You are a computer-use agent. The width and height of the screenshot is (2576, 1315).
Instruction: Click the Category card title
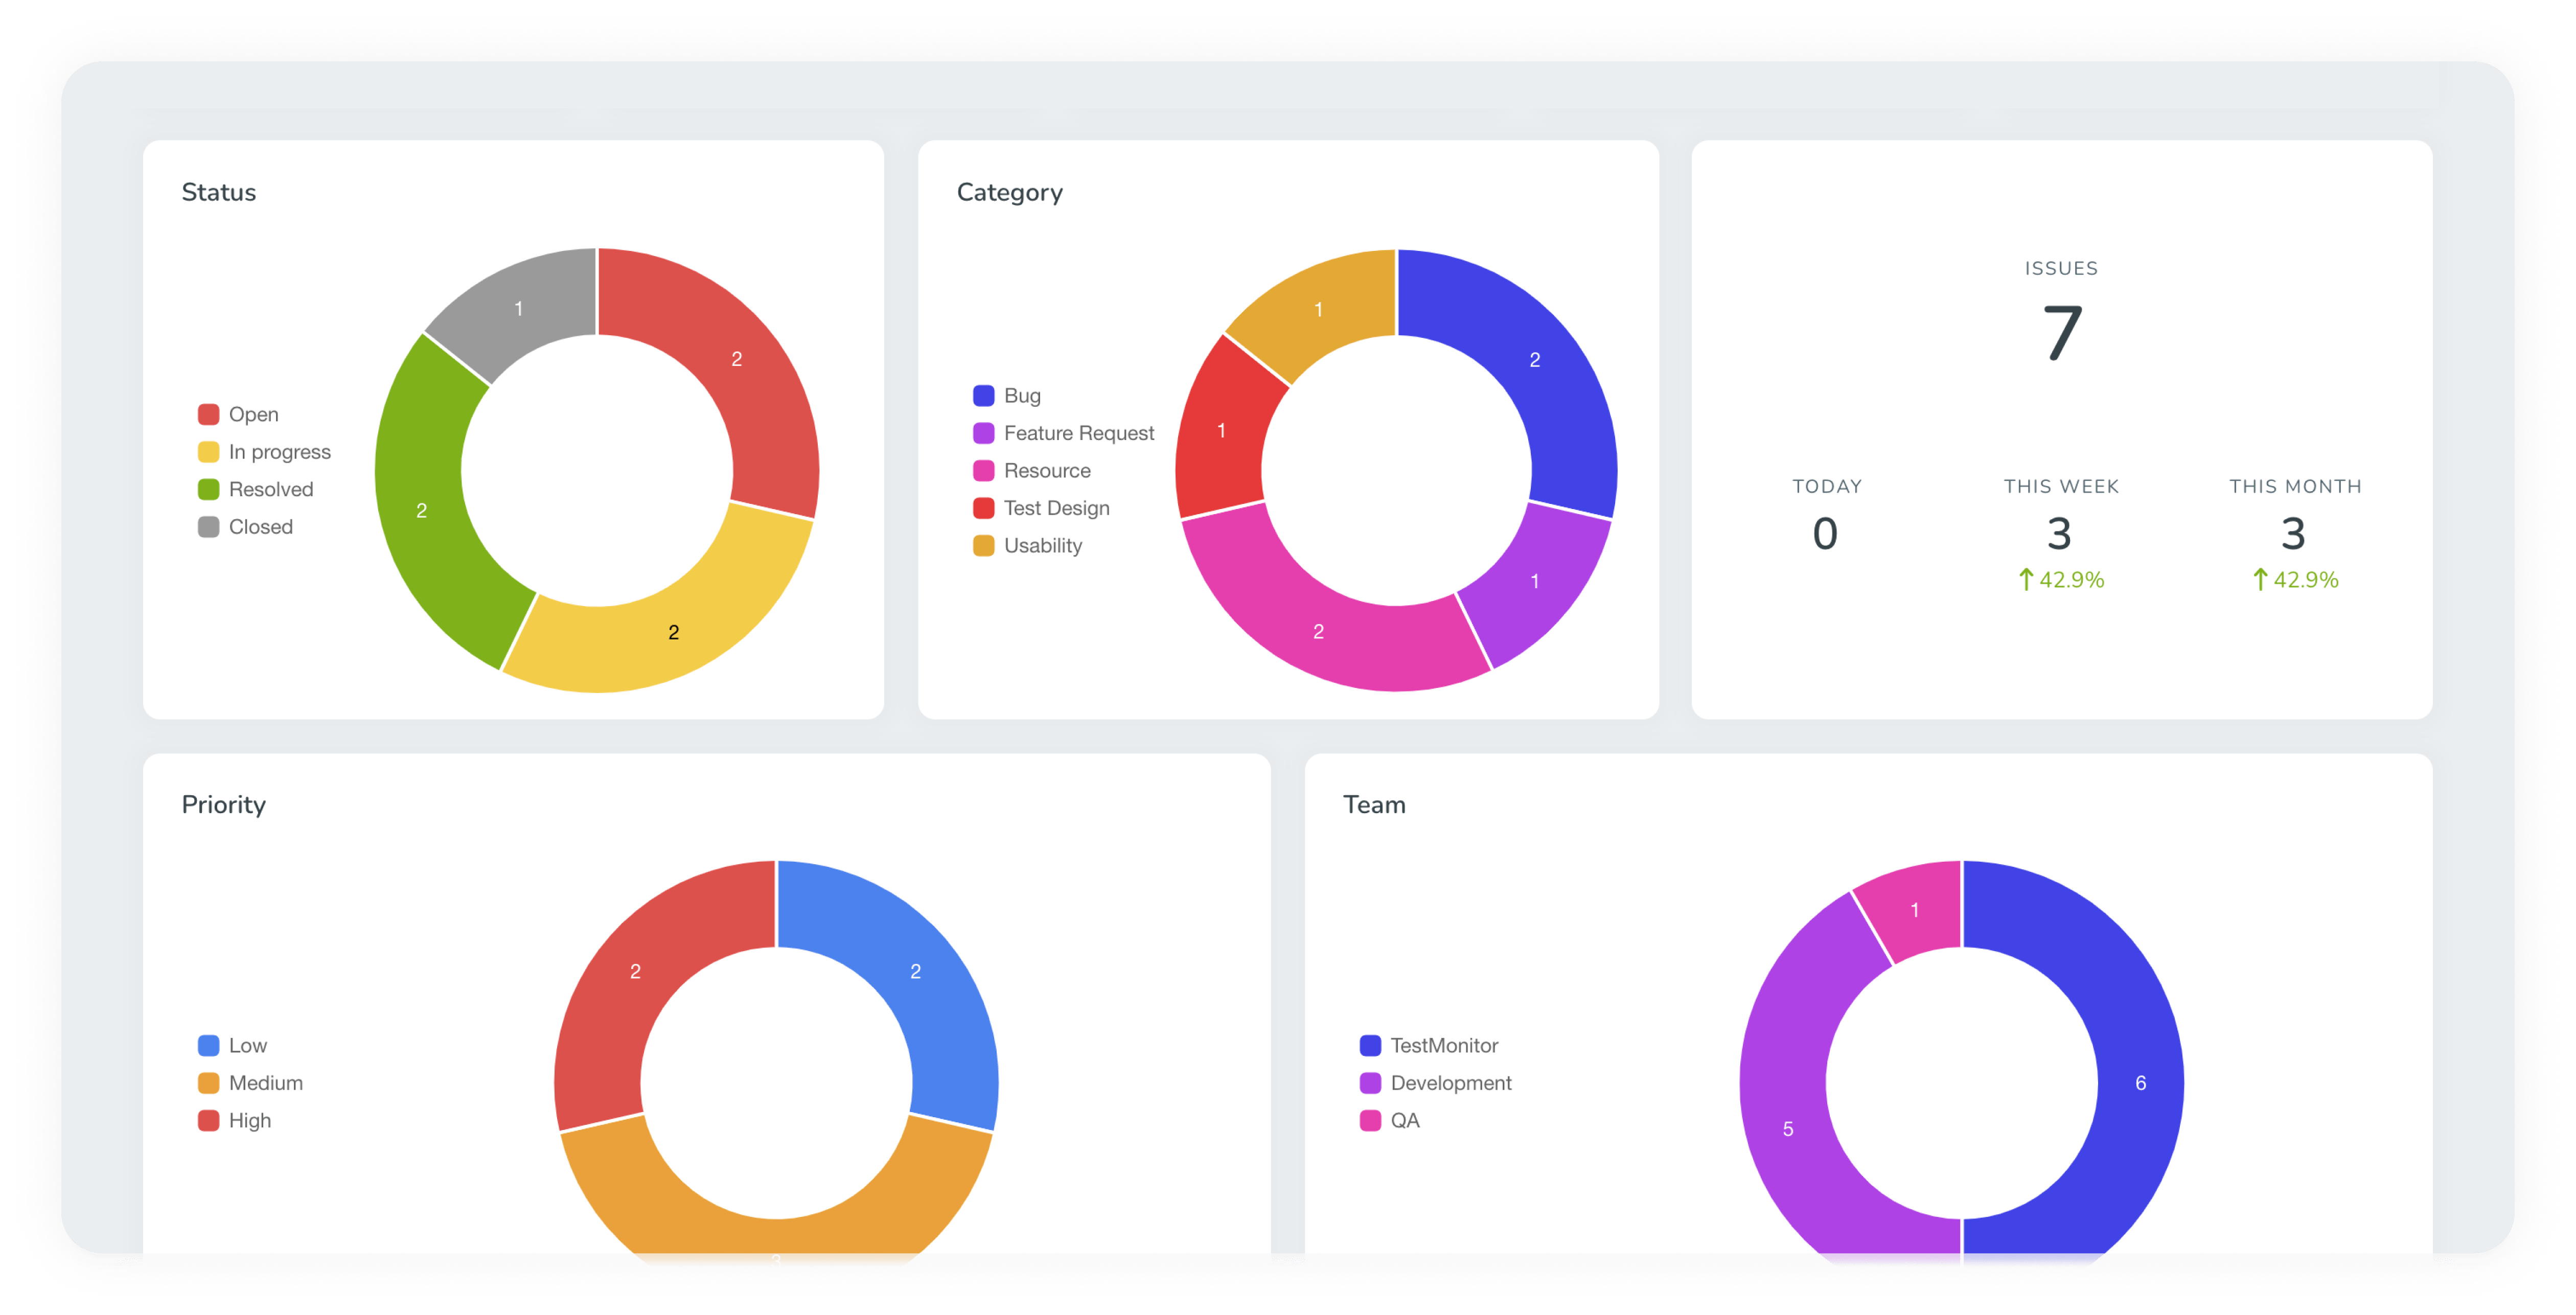click(x=1010, y=193)
